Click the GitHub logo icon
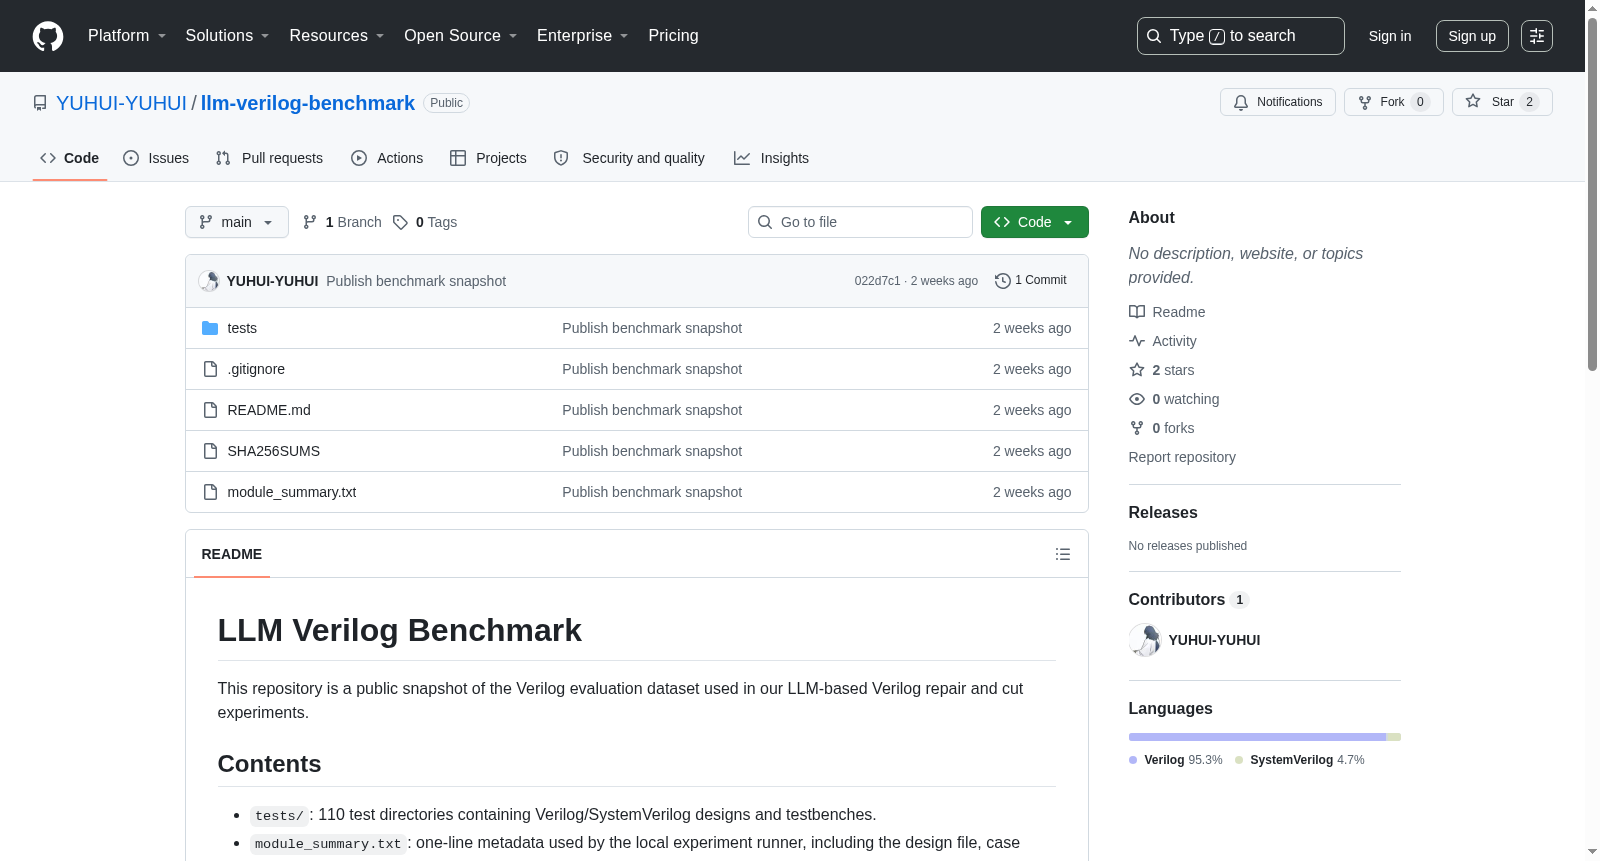Screen dimensions: 1600x861 (x=48, y=36)
